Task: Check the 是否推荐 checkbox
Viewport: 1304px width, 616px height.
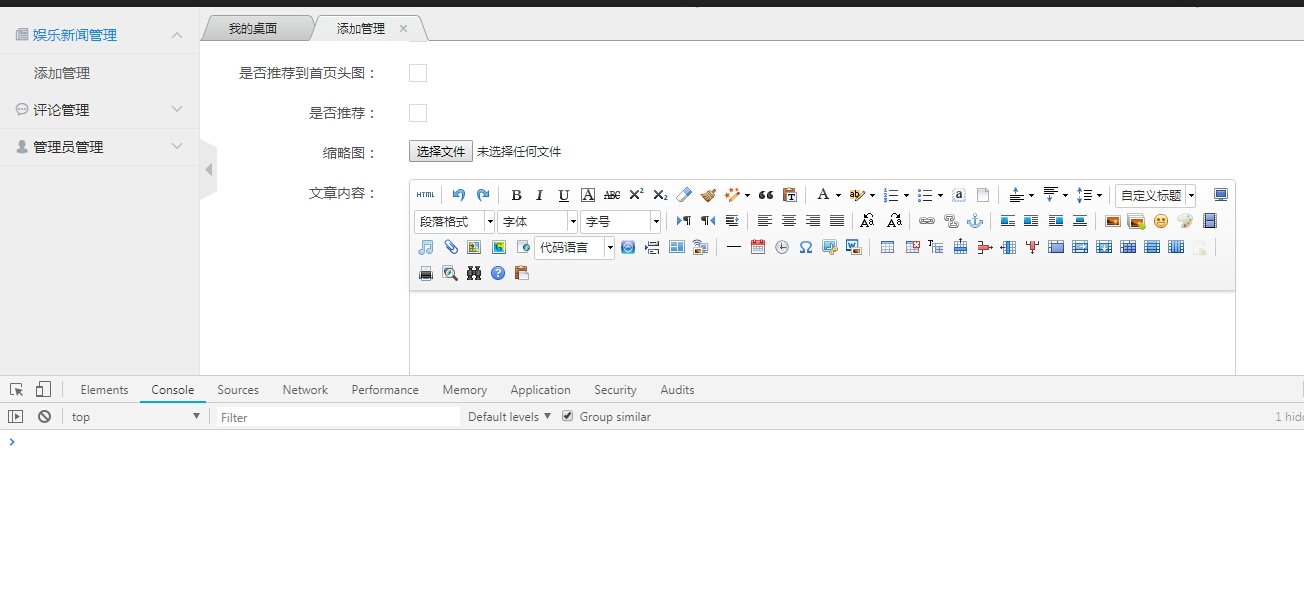Action: click(418, 113)
